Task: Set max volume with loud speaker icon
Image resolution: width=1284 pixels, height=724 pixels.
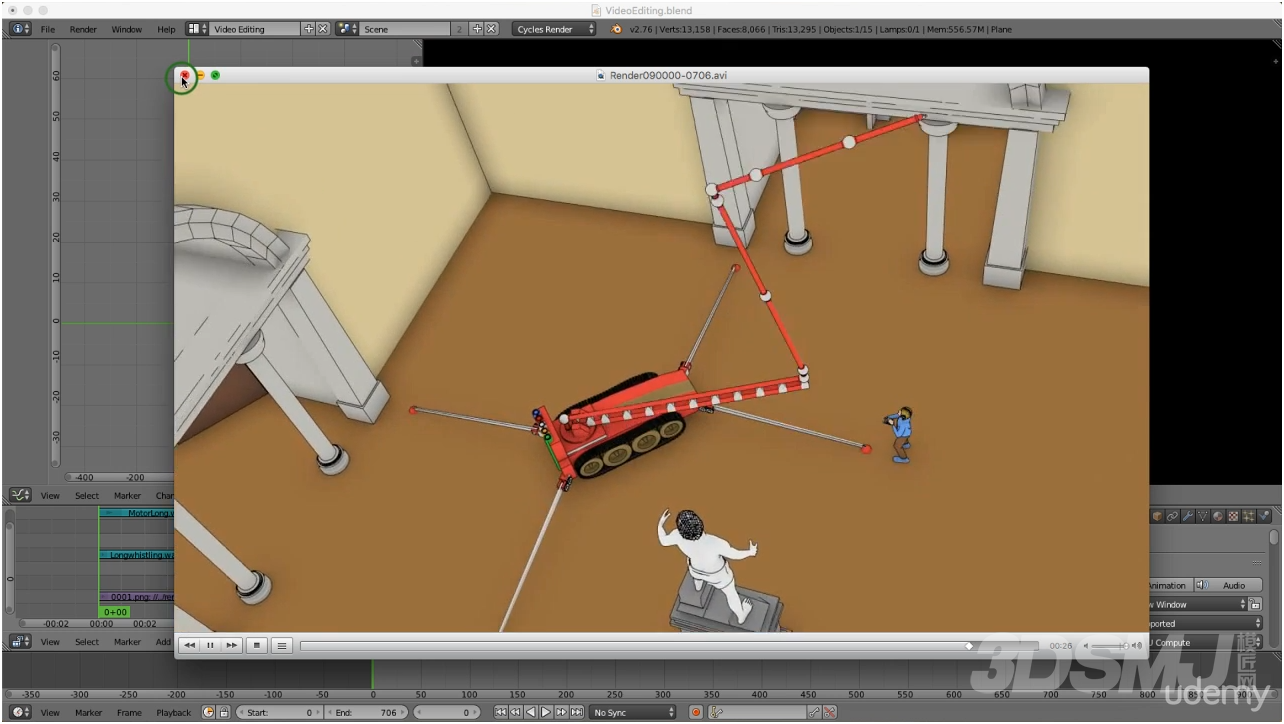Action: click(1137, 646)
